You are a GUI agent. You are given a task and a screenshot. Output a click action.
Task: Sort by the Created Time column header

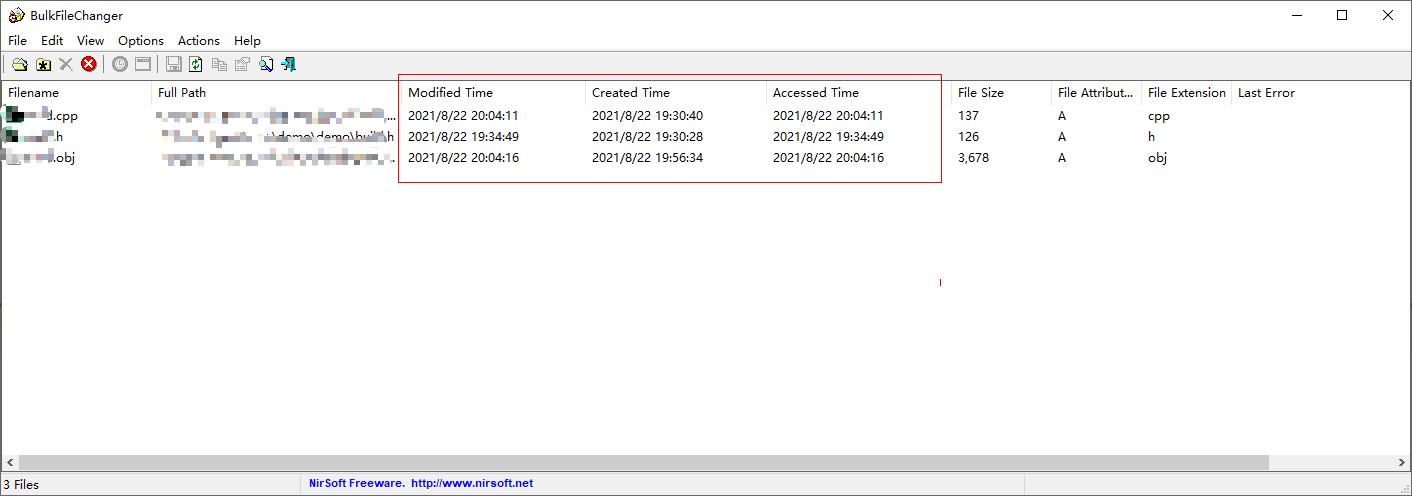[676, 93]
